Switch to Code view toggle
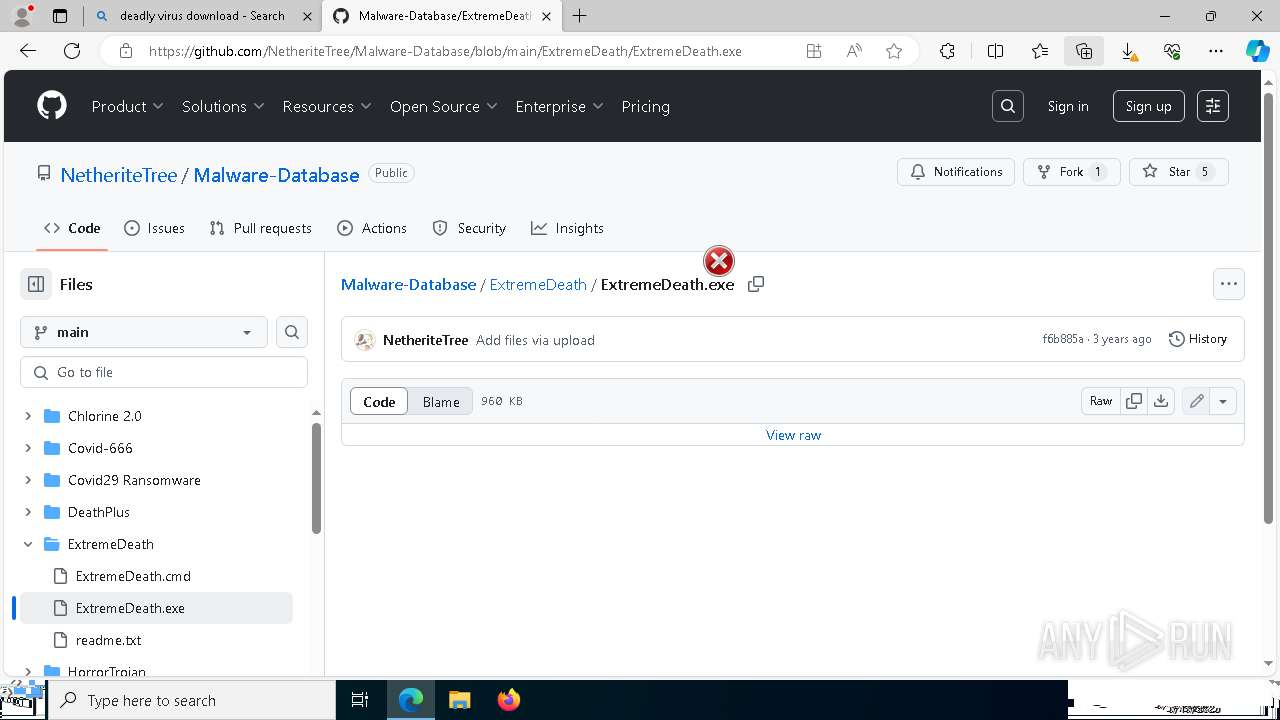This screenshot has height=720, width=1280. [x=379, y=401]
